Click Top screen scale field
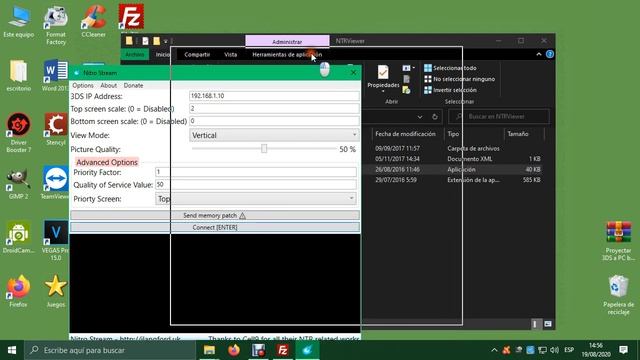This screenshot has width=640, height=360. point(274,108)
